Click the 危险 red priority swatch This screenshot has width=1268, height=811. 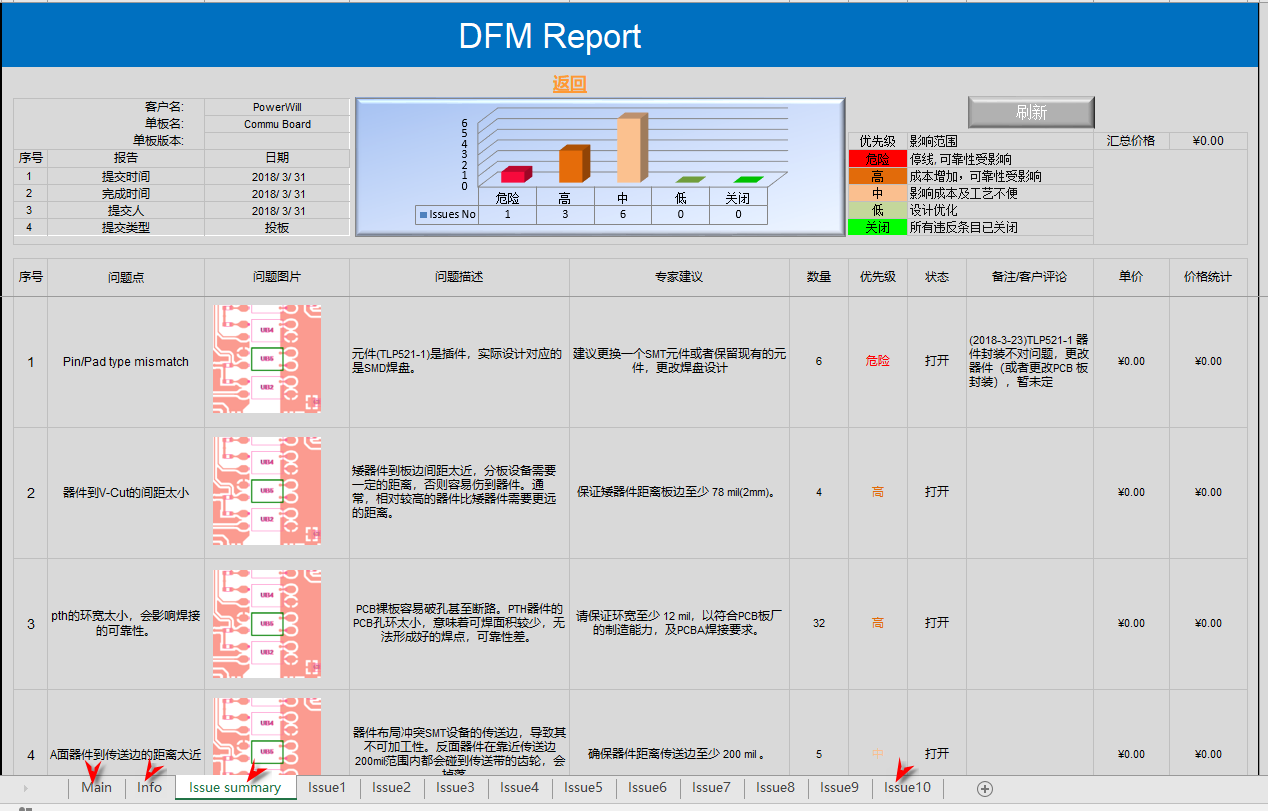[878, 158]
